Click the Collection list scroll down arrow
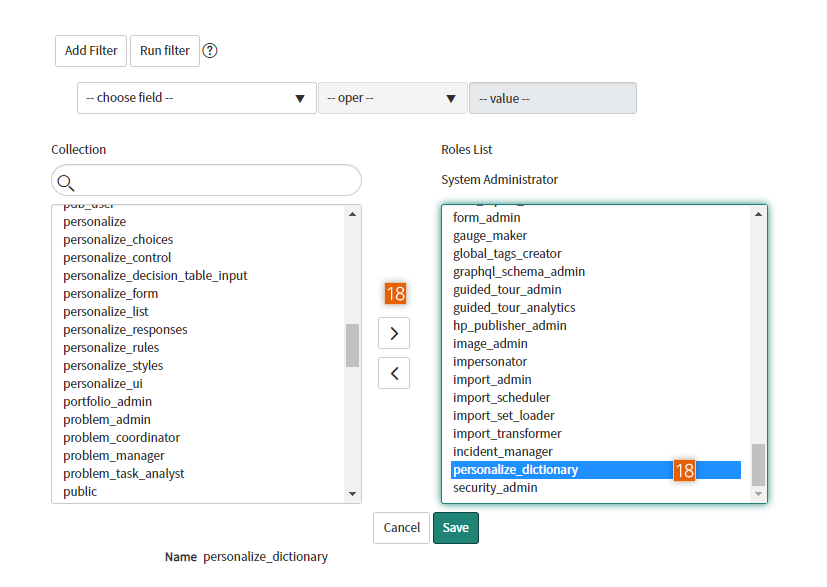The image size is (827, 587). click(352, 494)
